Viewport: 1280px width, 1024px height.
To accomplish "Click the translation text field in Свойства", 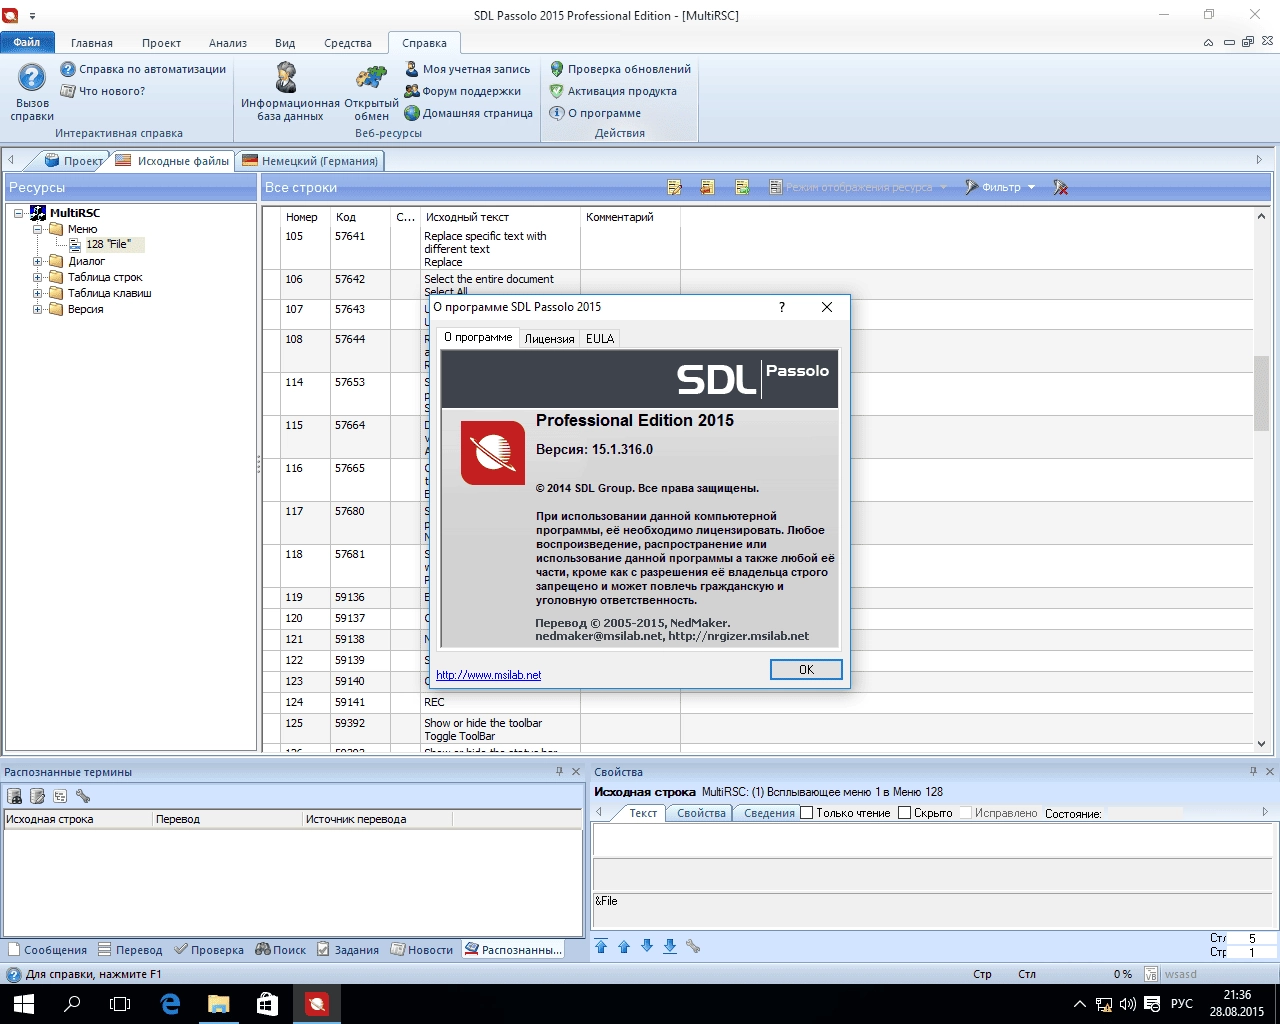I will tap(930, 841).
